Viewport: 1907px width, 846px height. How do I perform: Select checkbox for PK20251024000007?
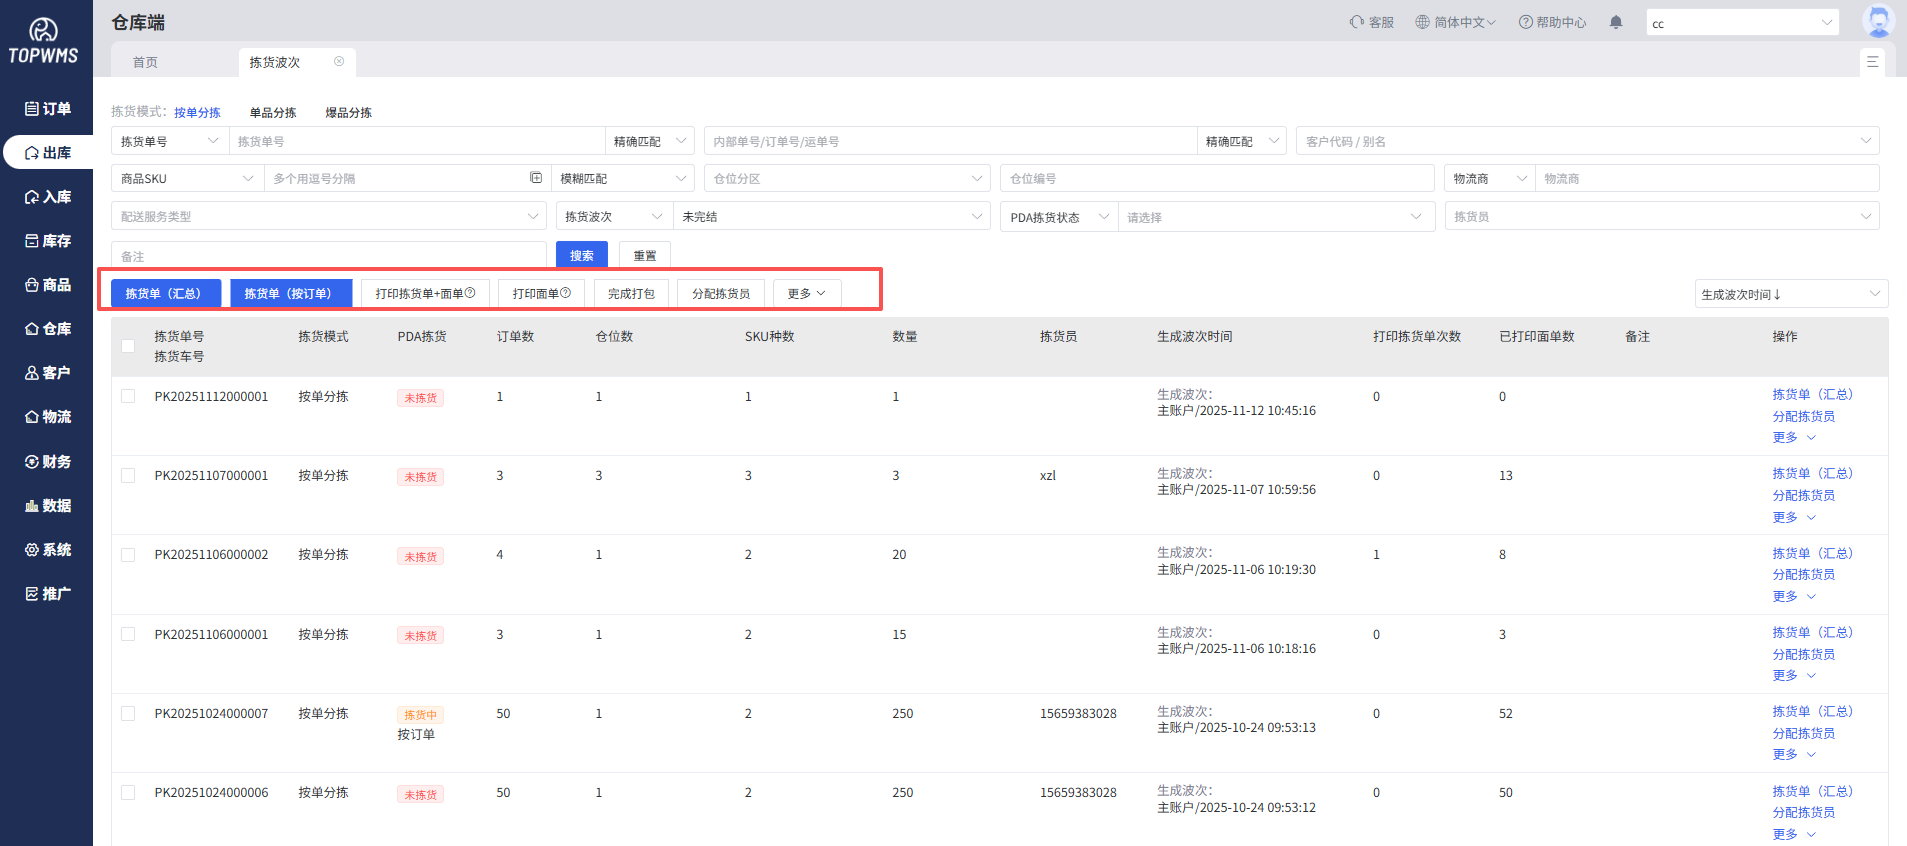click(x=128, y=713)
